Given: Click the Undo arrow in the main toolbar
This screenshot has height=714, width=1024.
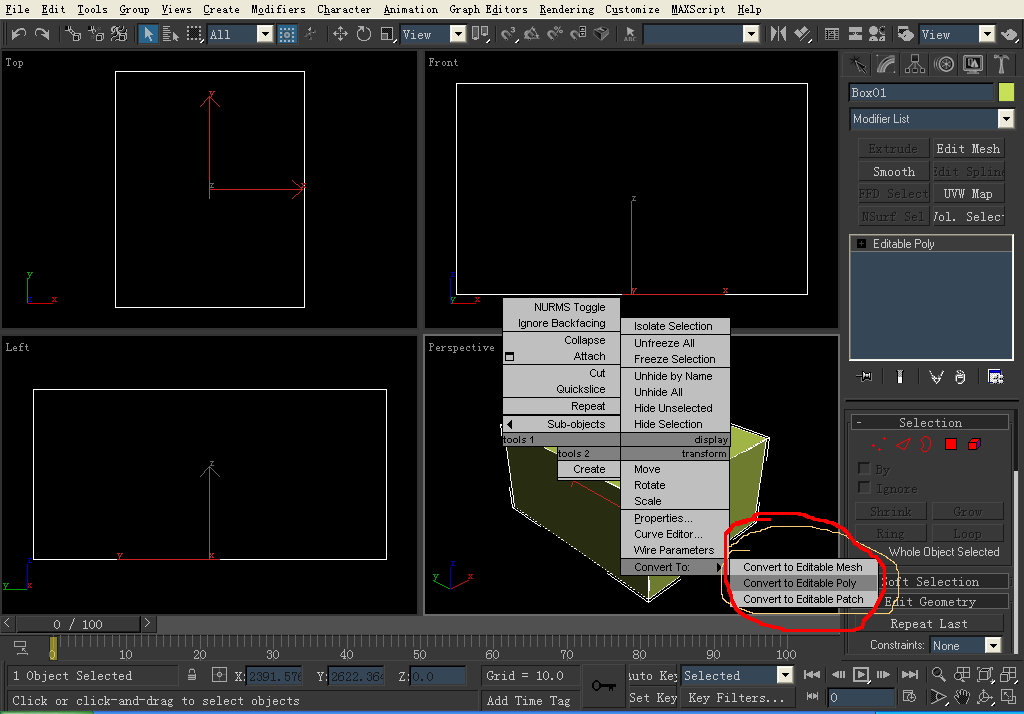Looking at the screenshot, I should [18, 34].
